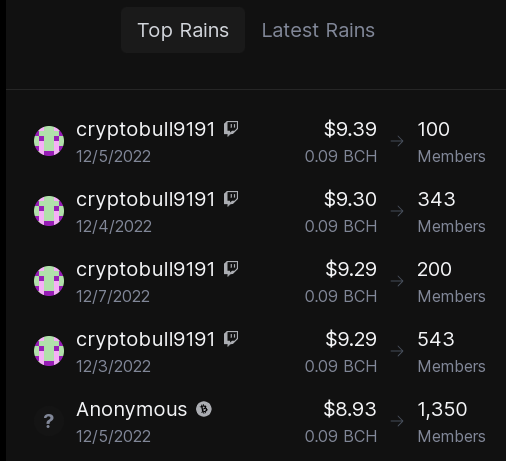
Task: Click the 343 Members count
Action: tap(452, 212)
